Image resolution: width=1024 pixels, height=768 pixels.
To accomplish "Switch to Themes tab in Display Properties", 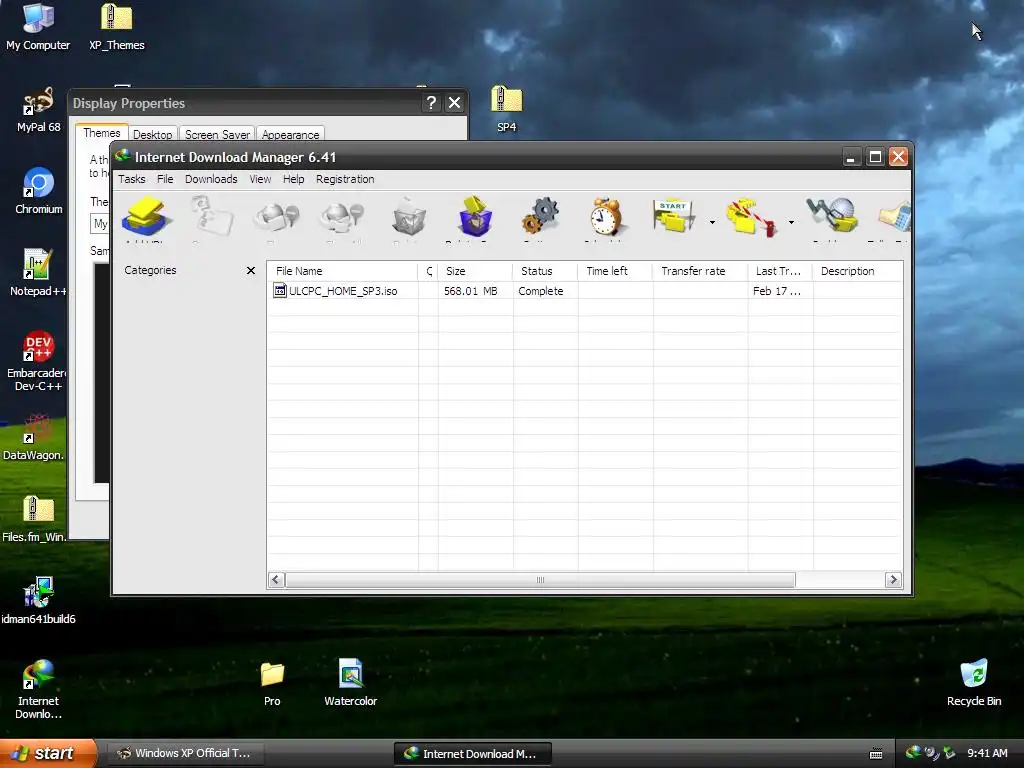I will coord(101,133).
